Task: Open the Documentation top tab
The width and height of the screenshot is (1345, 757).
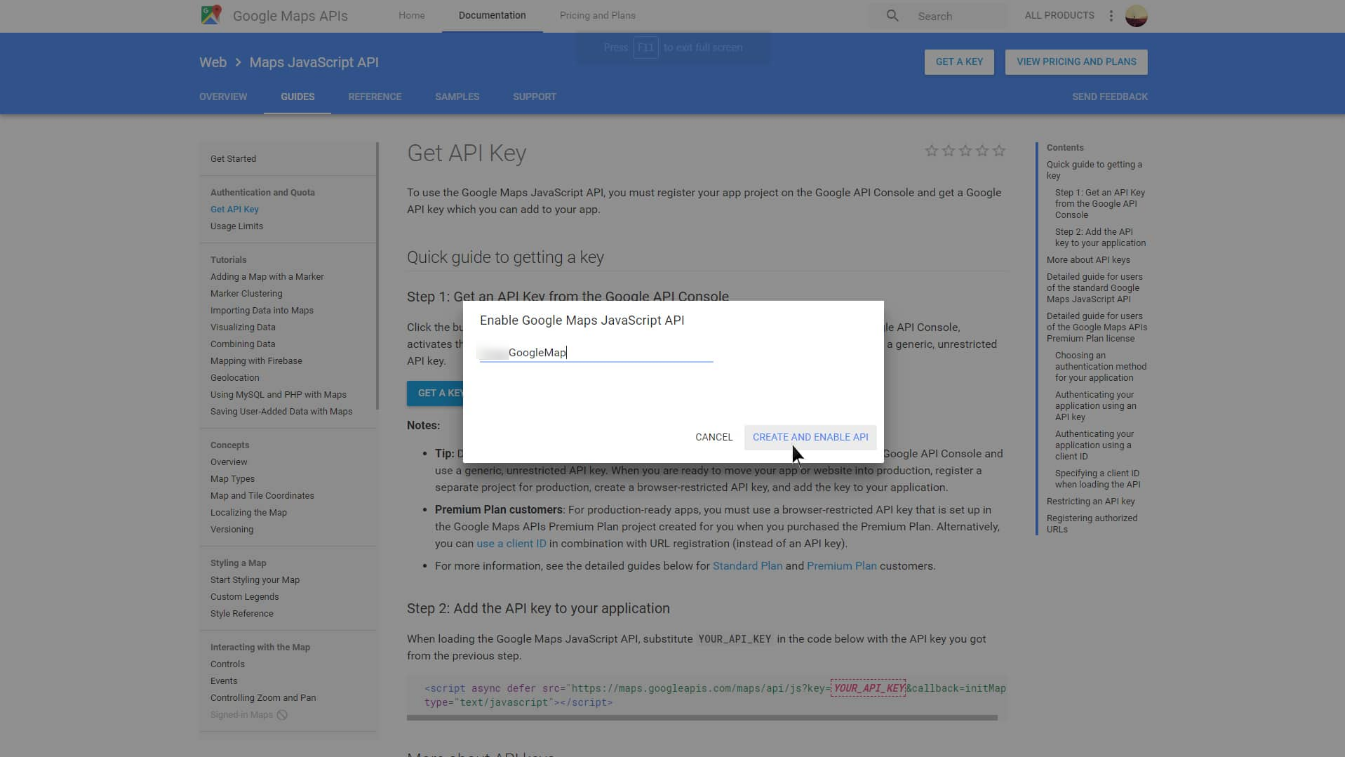Action: 492,16
